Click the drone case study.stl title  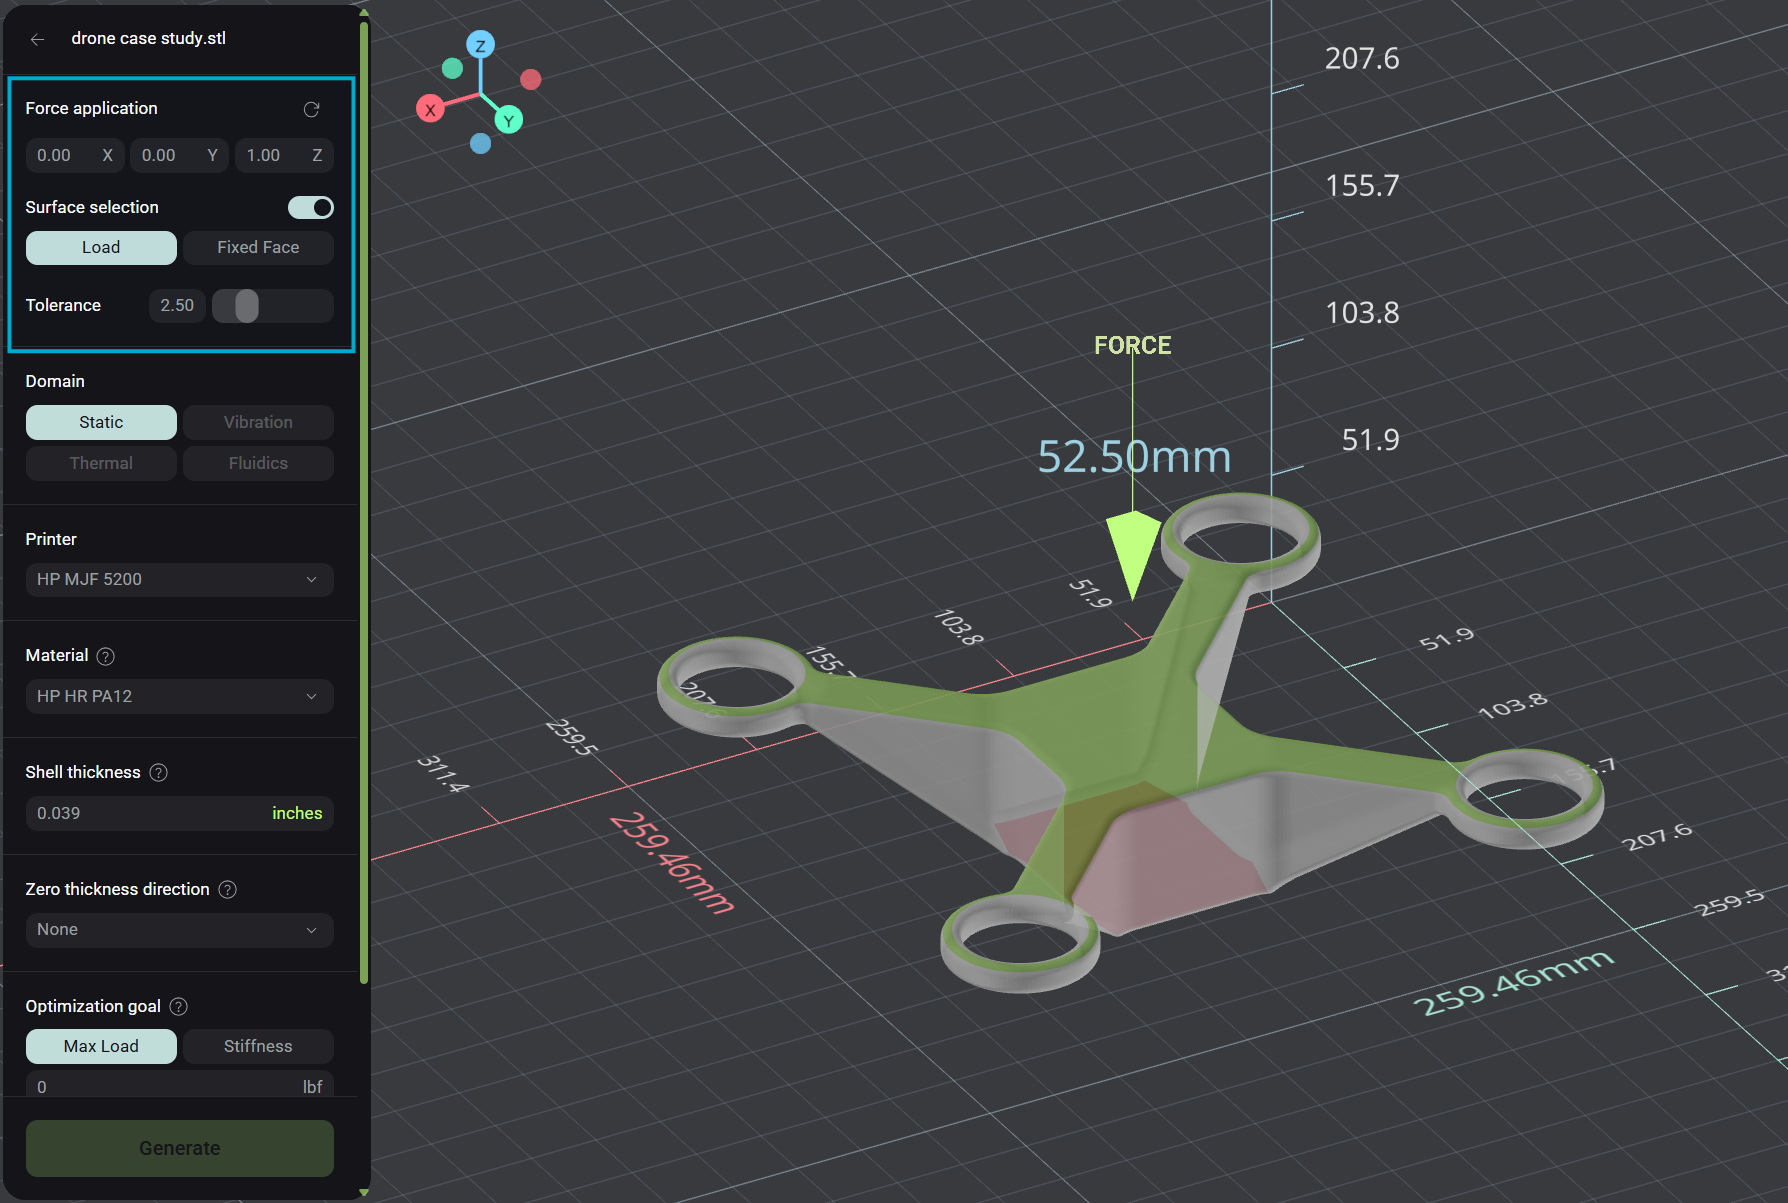(x=149, y=39)
